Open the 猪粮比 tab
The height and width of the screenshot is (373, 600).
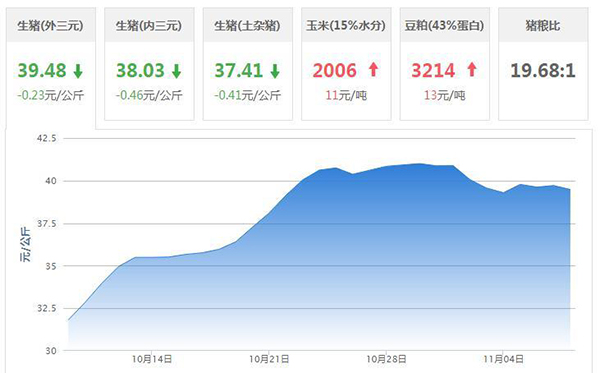pos(543,64)
